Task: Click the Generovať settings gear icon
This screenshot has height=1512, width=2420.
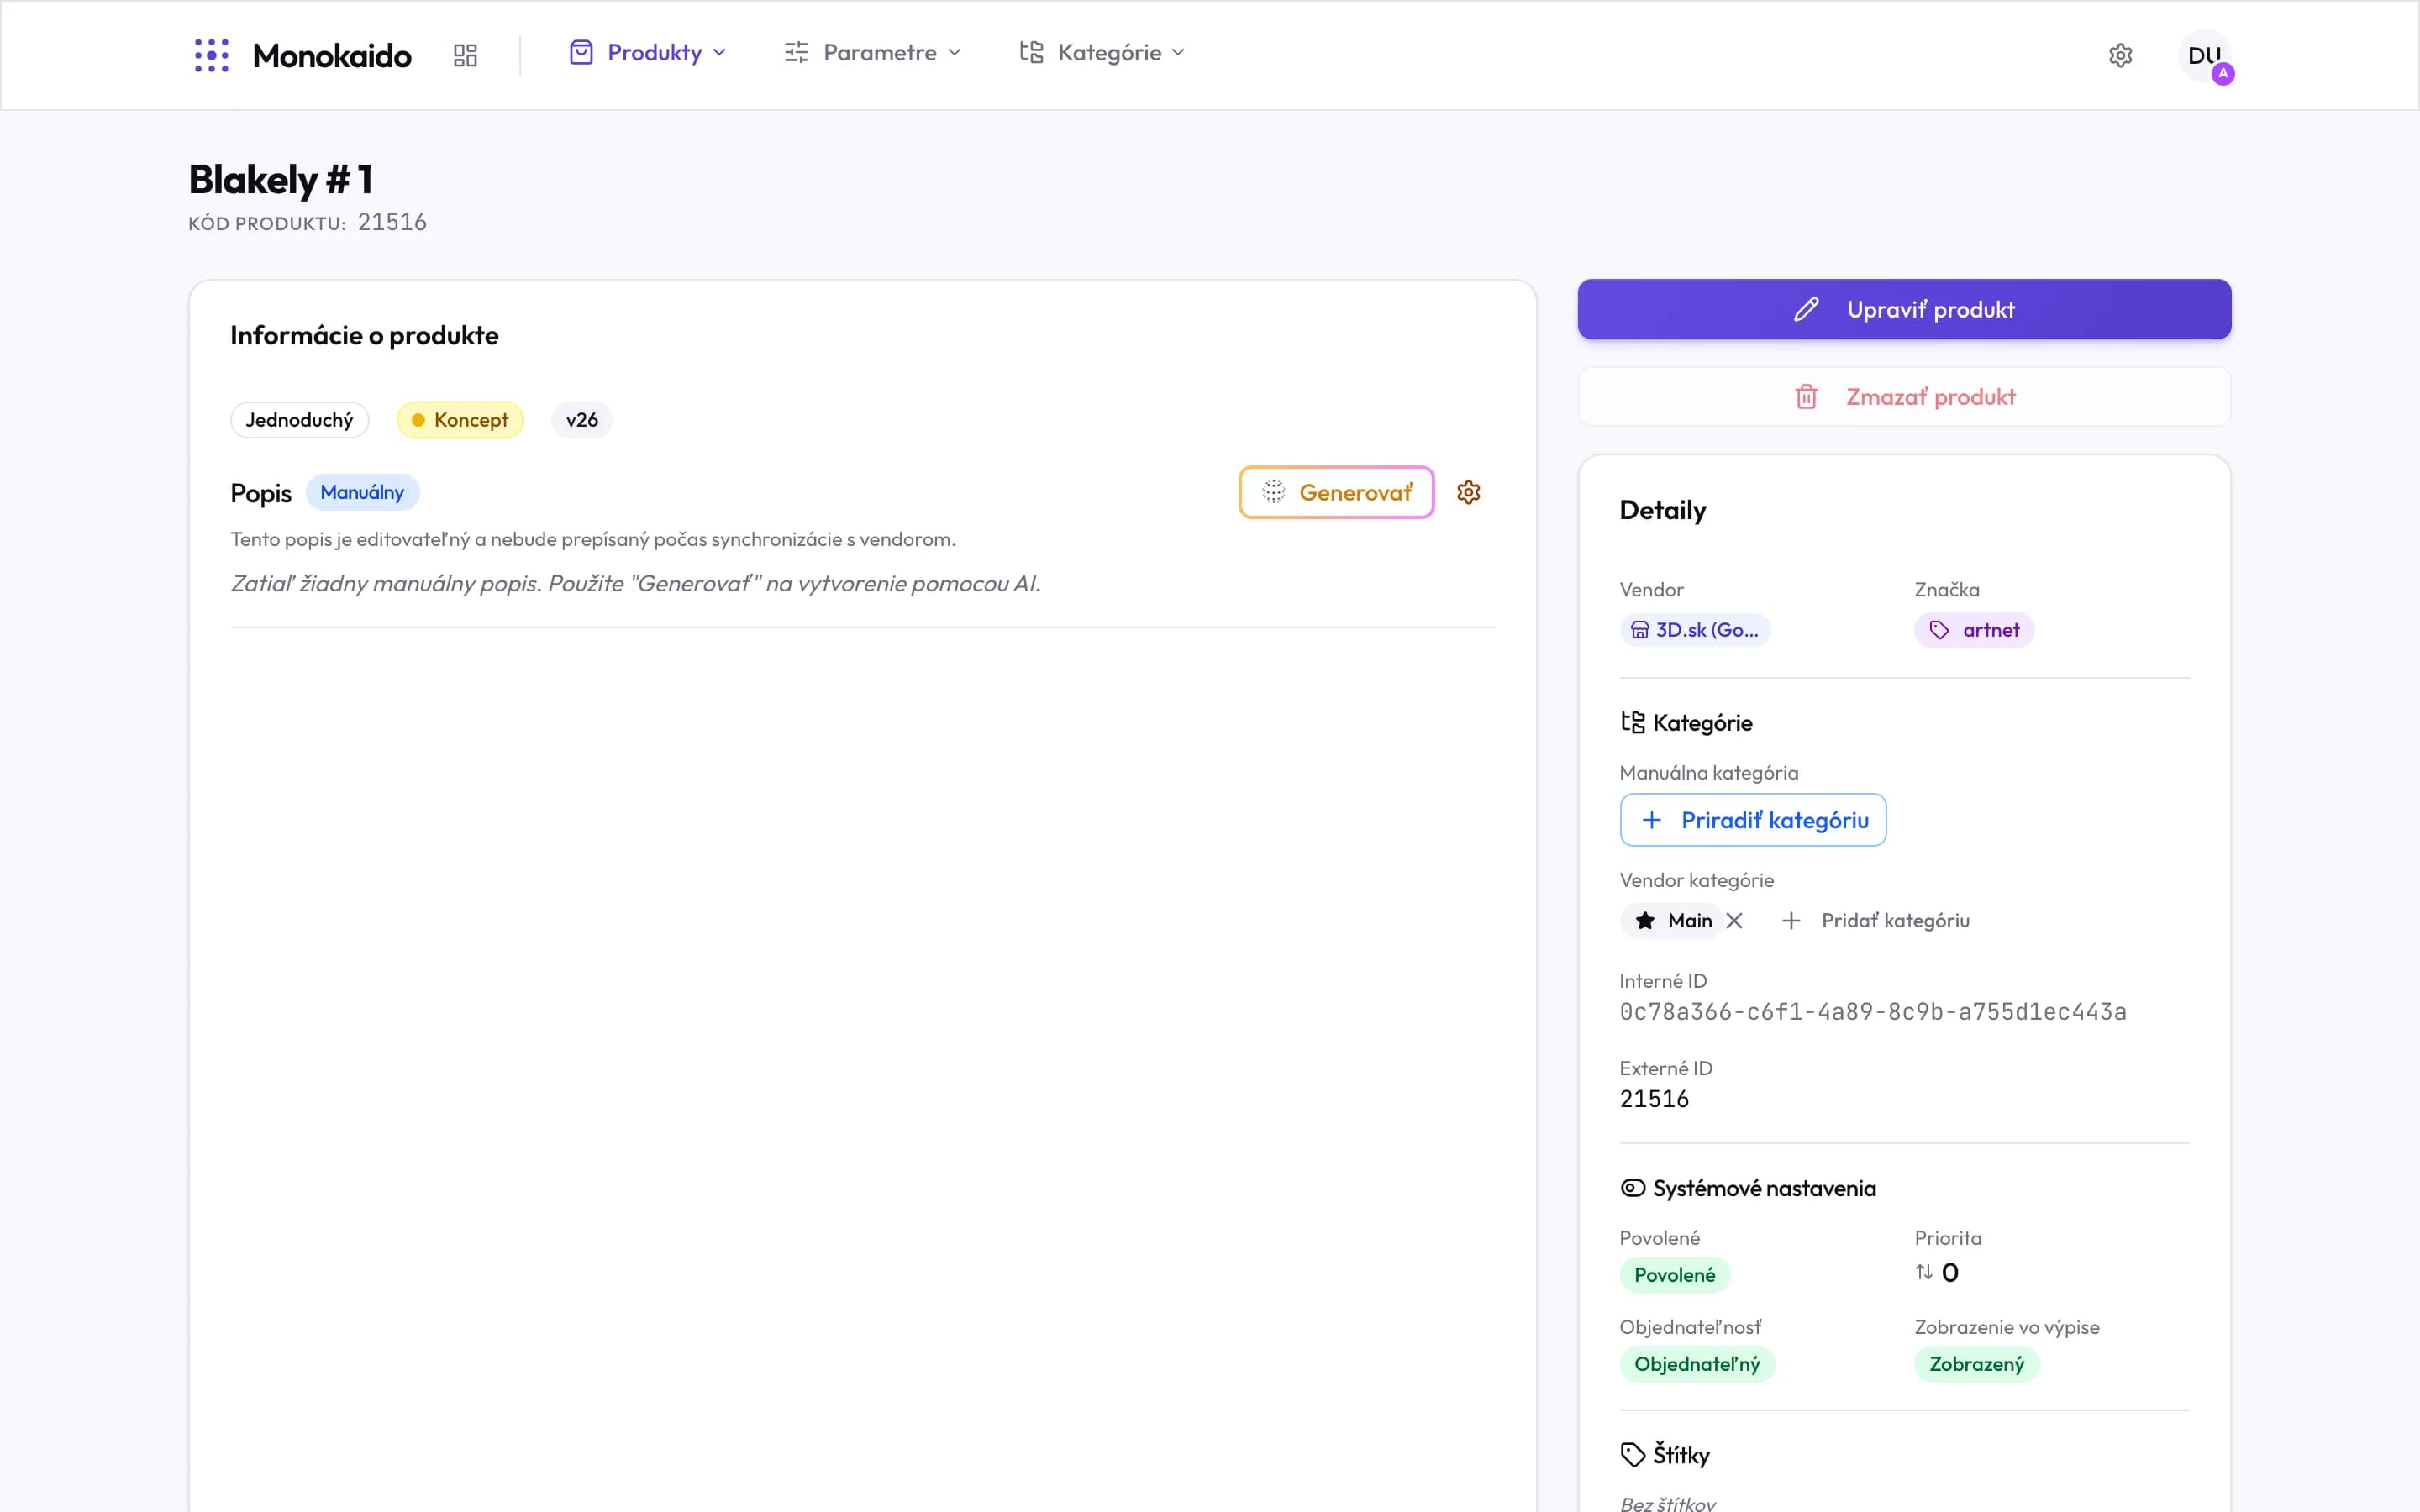Action: coord(1468,492)
